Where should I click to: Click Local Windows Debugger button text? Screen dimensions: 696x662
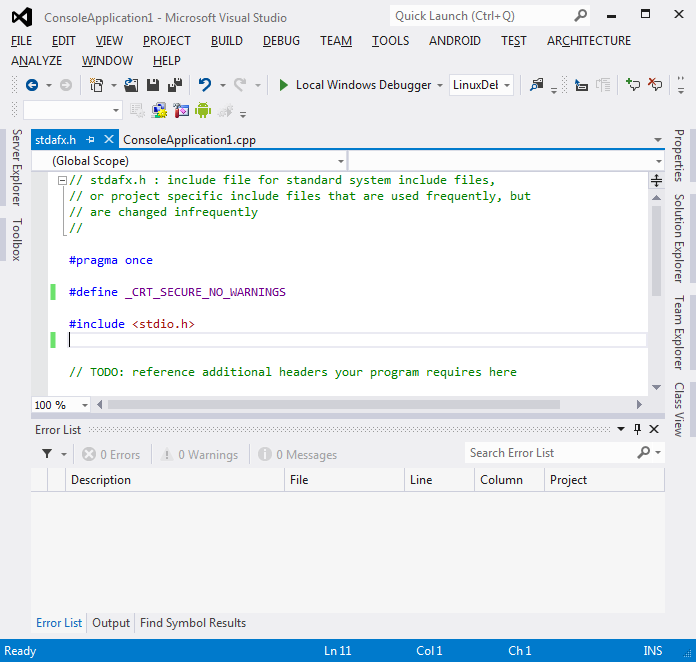pyautogui.click(x=364, y=85)
